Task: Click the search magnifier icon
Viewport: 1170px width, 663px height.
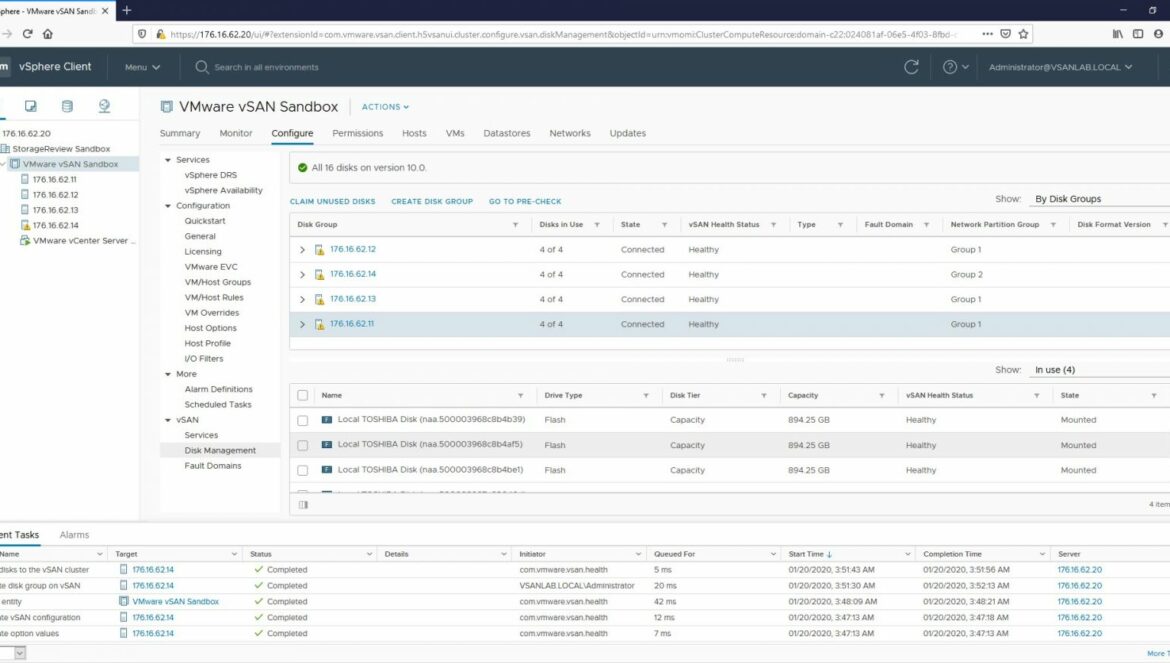Action: (201, 67)
